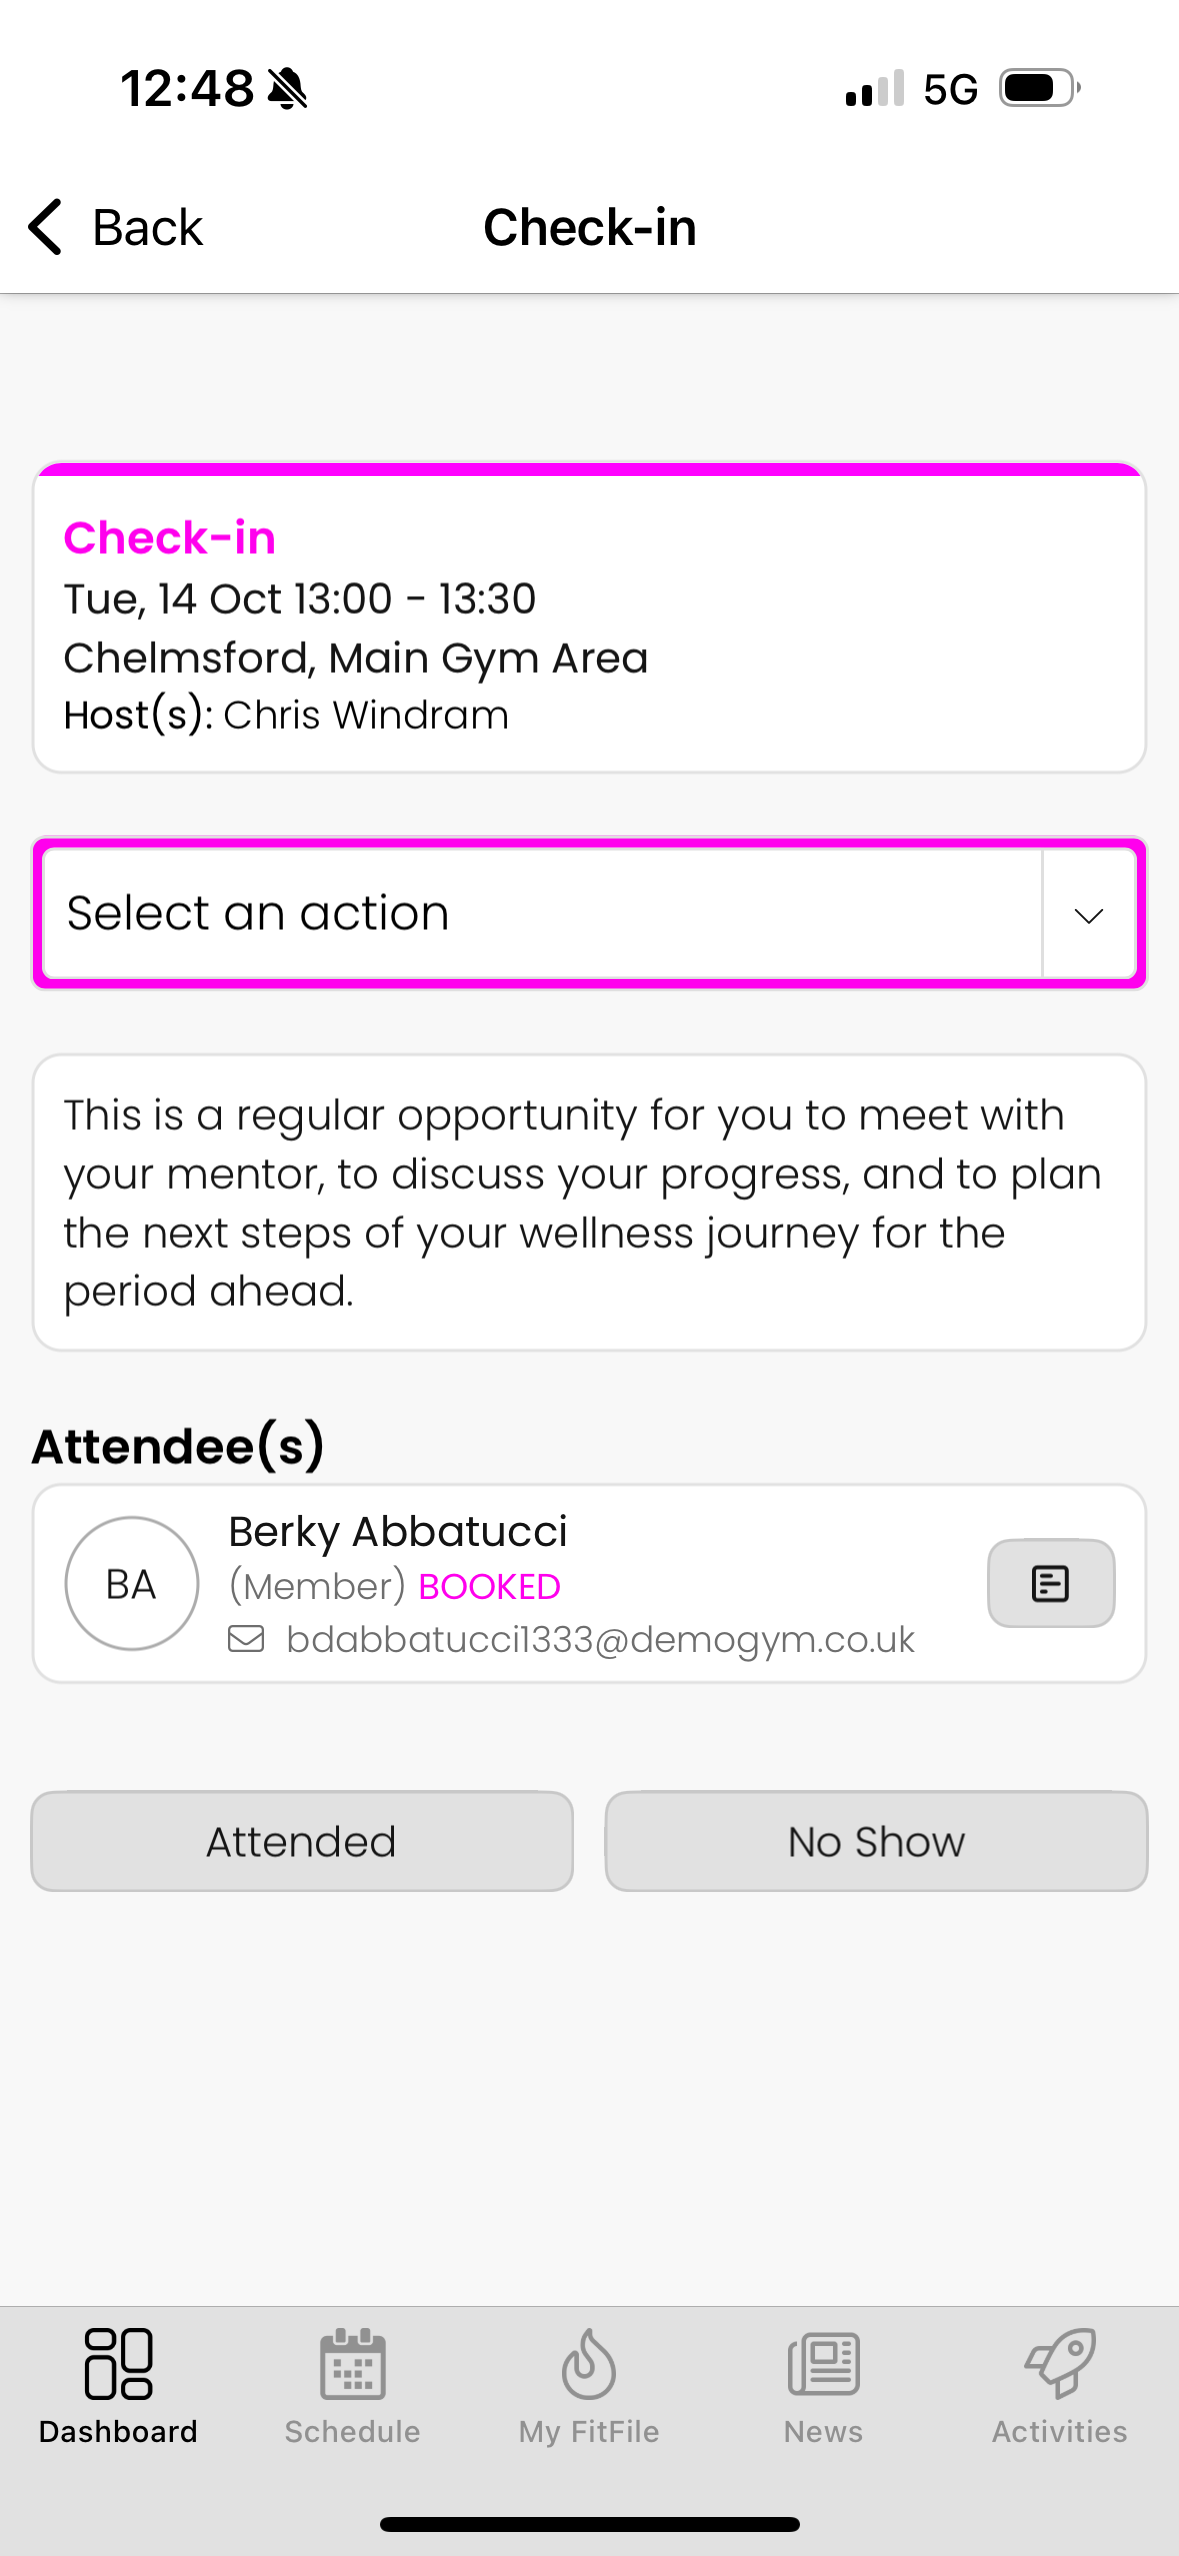Go back using the Back label
Image resolution: width=1179 pixels, height=2556 pixels.
pyautogui.click(x=148, y=228)
